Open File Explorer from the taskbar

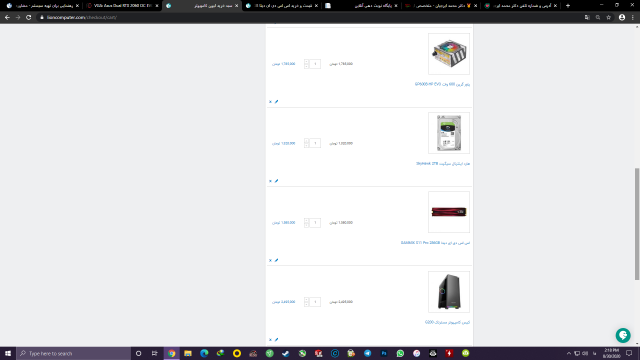[188, 353]
